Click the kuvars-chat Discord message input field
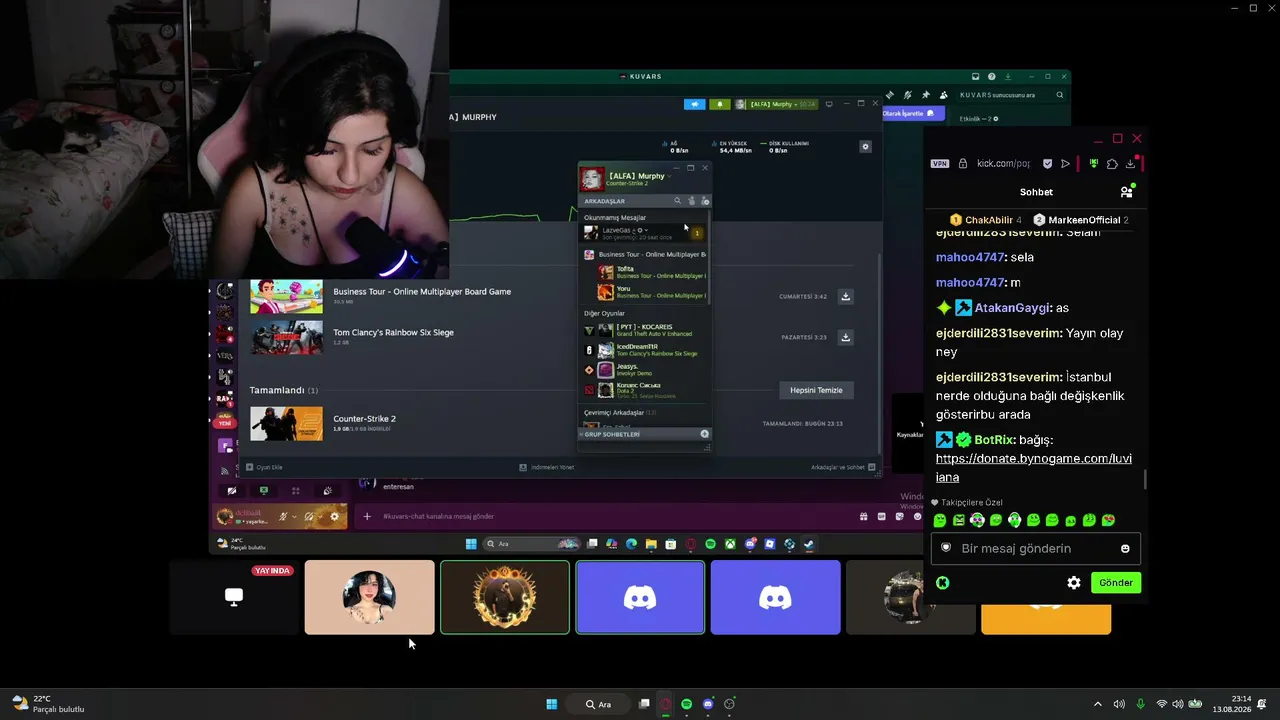Viewport: 1280px width, 720px height. [x=605, y=517]
